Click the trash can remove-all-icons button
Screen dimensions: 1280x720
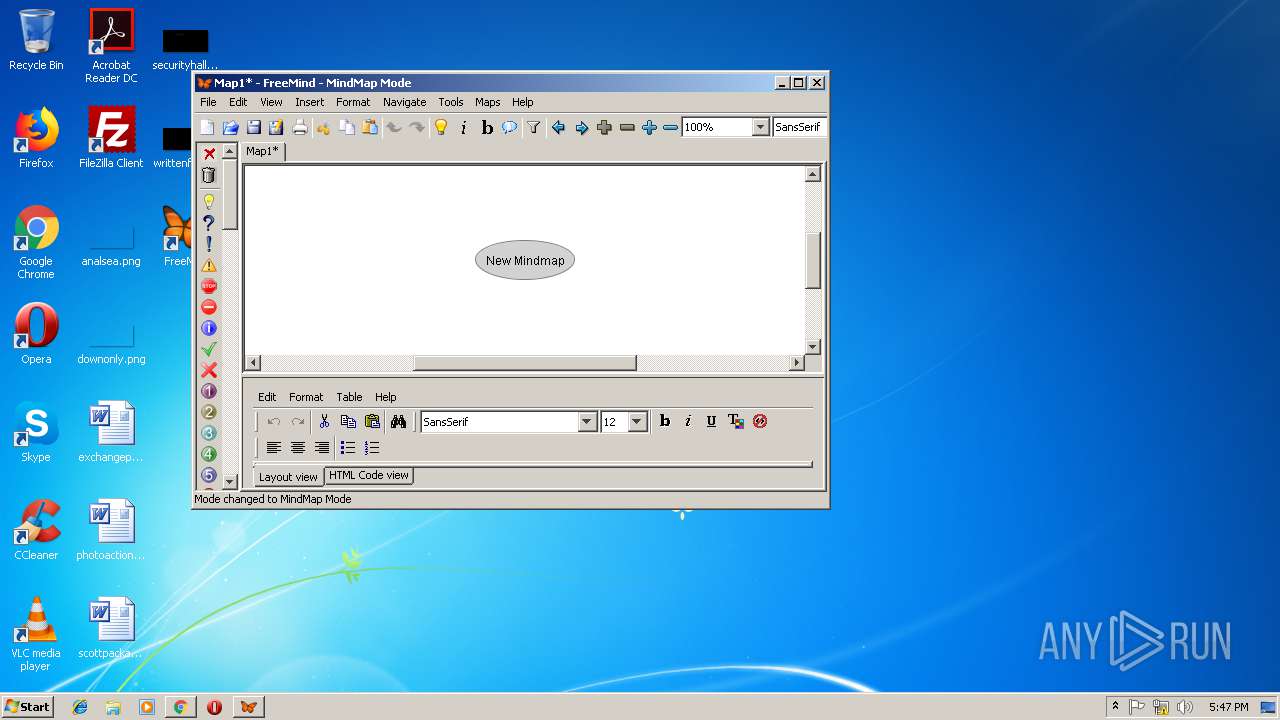209,175
